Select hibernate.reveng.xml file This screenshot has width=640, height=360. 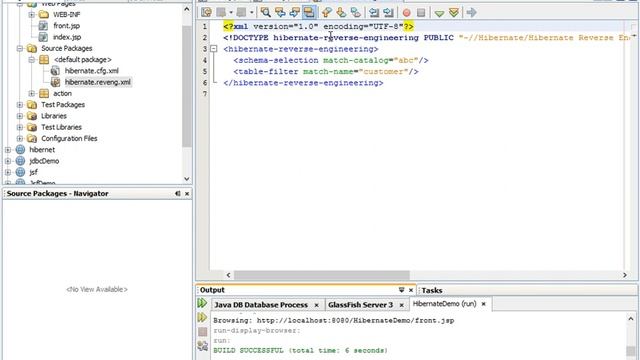(98, 82)
